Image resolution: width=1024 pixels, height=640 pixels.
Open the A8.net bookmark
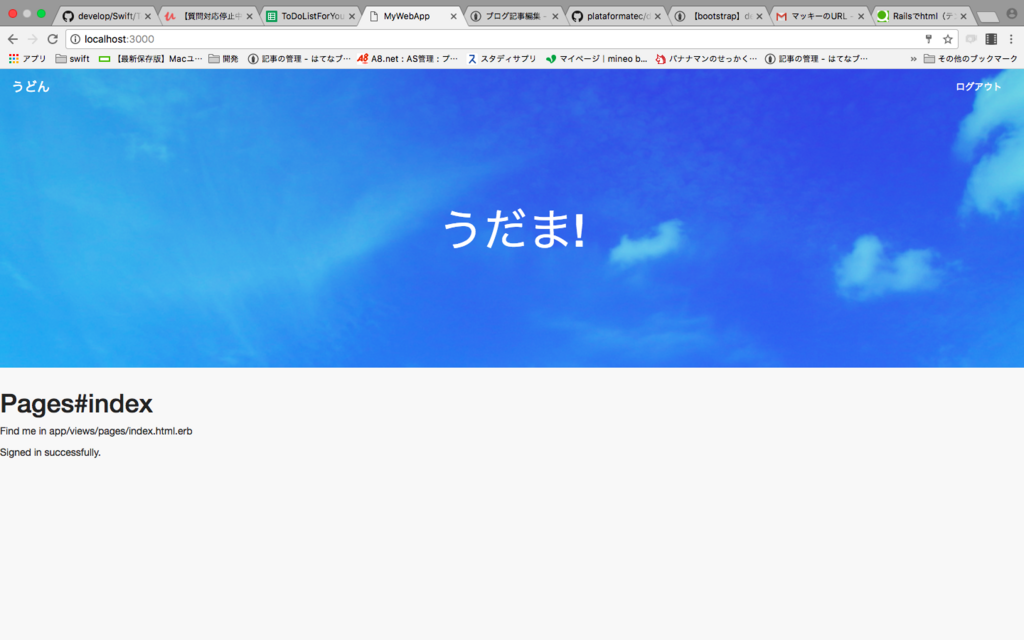point(408,59)
